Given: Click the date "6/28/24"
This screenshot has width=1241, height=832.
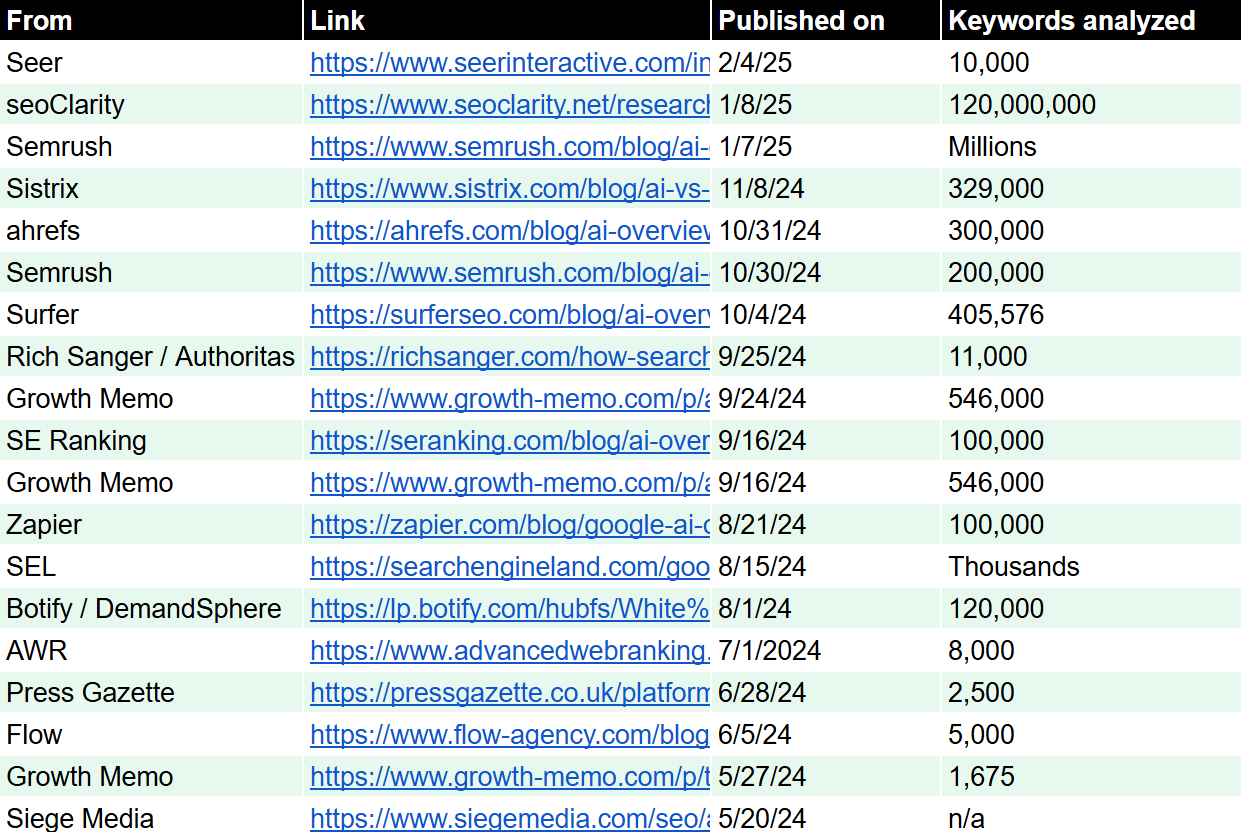Looking at the screenshot, I should click(762, 693).
